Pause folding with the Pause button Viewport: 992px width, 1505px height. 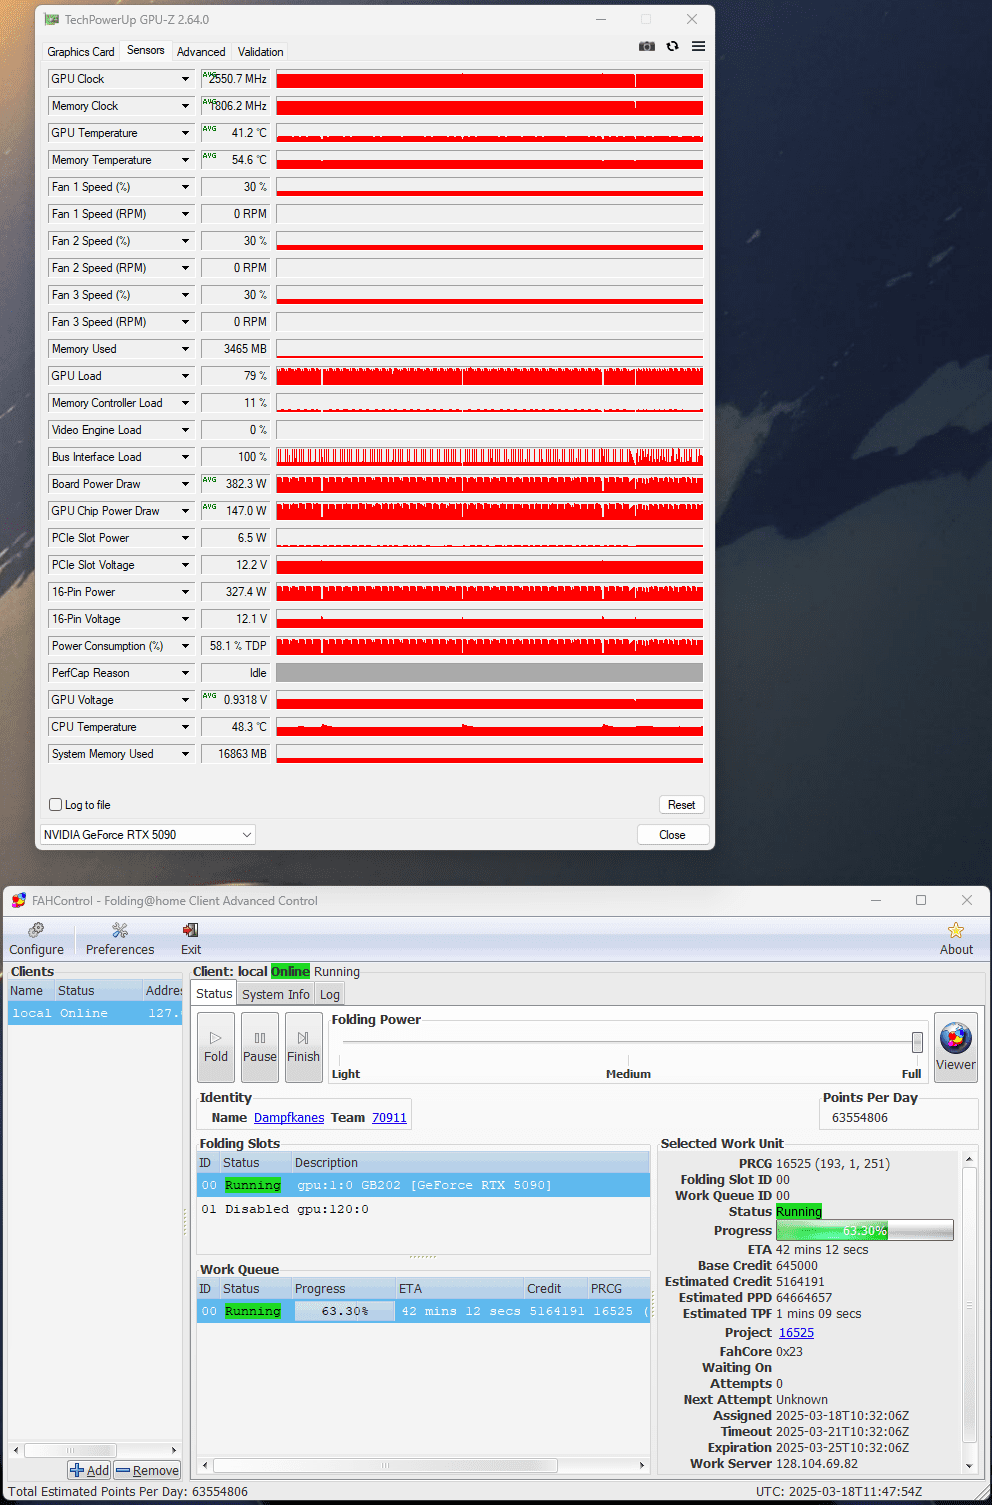click(260, 1047)
